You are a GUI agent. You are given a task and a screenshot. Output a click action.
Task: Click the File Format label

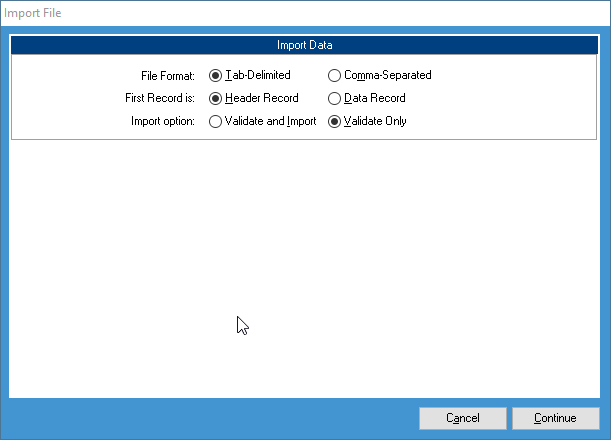click(168, 75)
